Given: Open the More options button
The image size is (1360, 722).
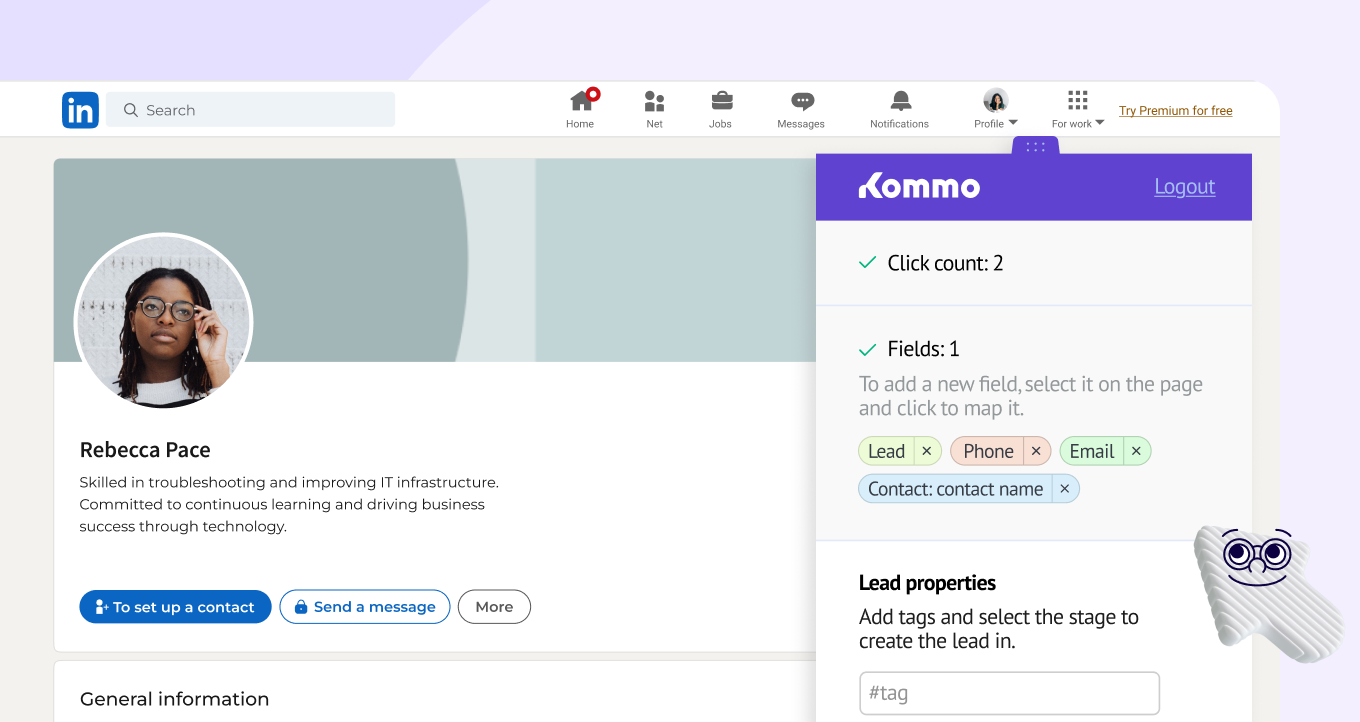Looking at the screenshot, I should click(494, 607).
